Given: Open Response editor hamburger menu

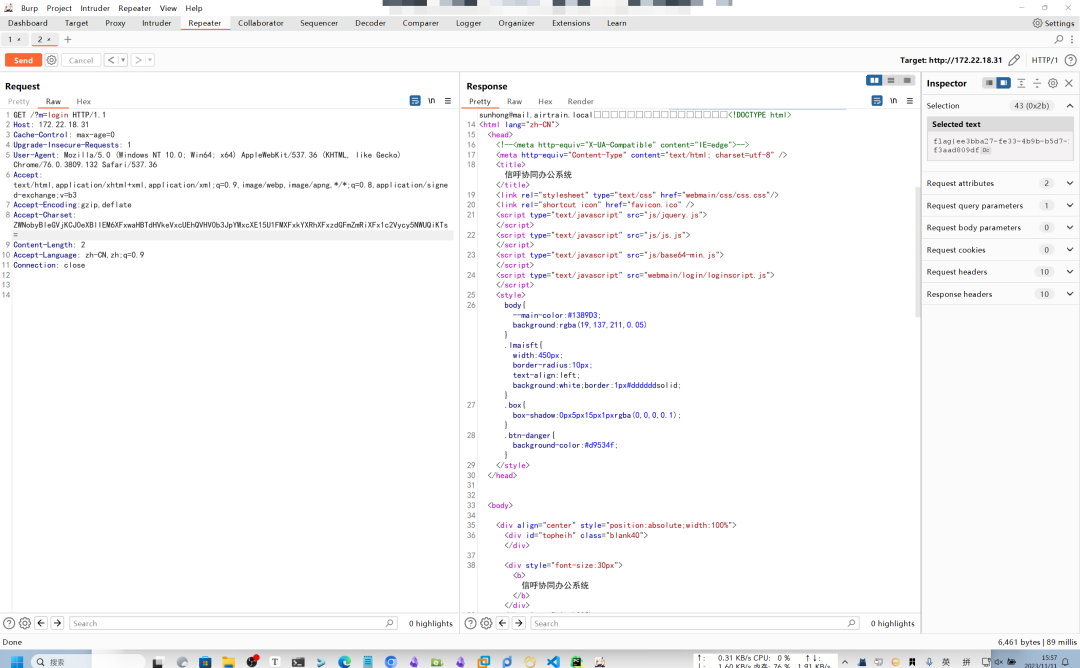Looking at the screenshot, I should tap(910, 101).
